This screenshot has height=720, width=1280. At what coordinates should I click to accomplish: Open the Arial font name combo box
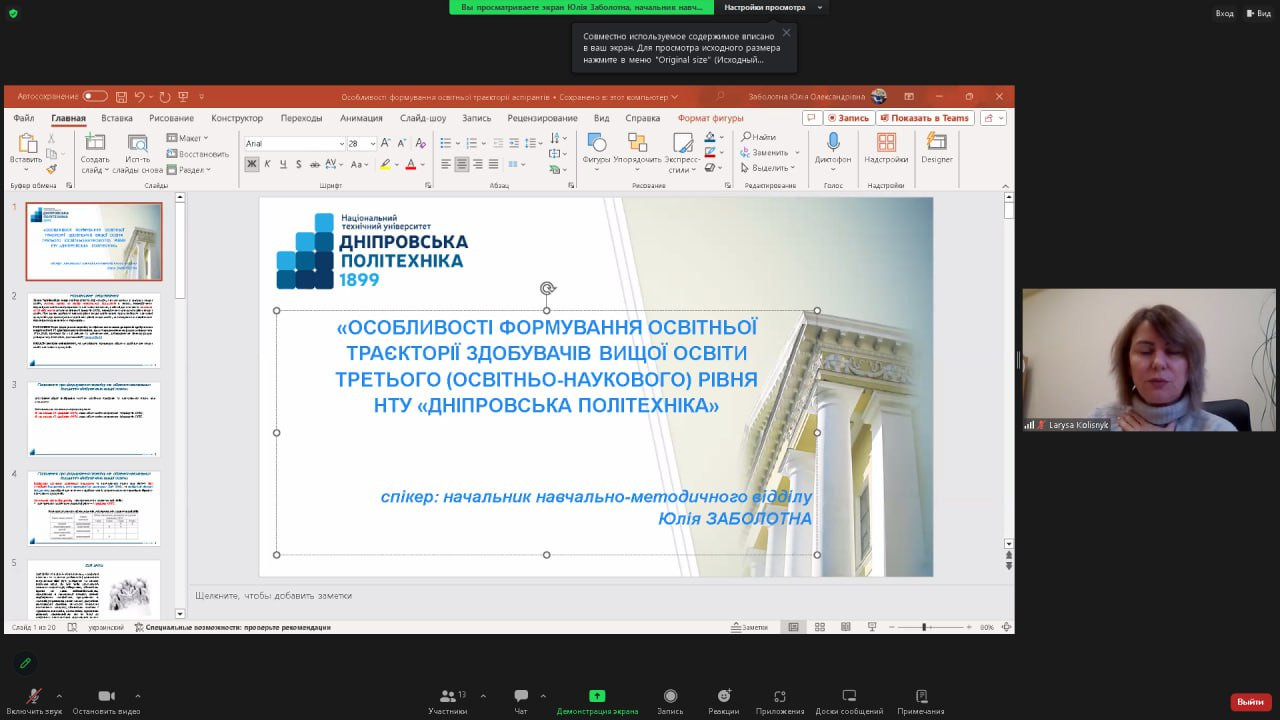click(294, 144)
